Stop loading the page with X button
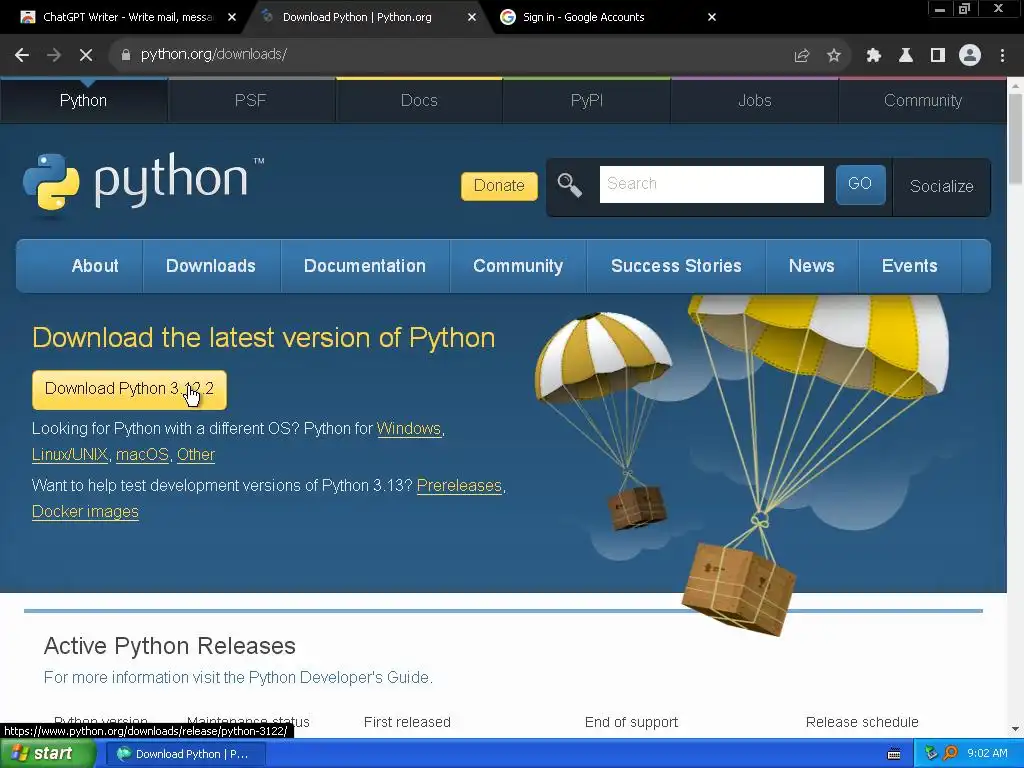This screenshot has height=768, width=1024. pyautogui.click(x=86, y=55)
